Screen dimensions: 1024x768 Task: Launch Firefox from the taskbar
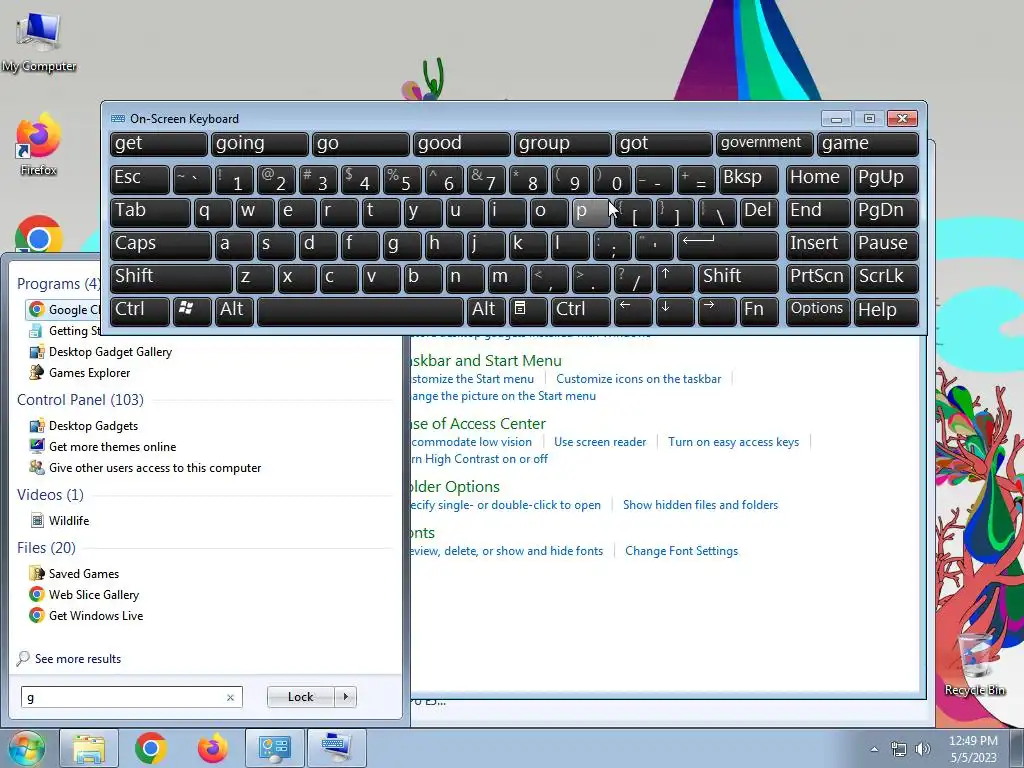(212, 748)
